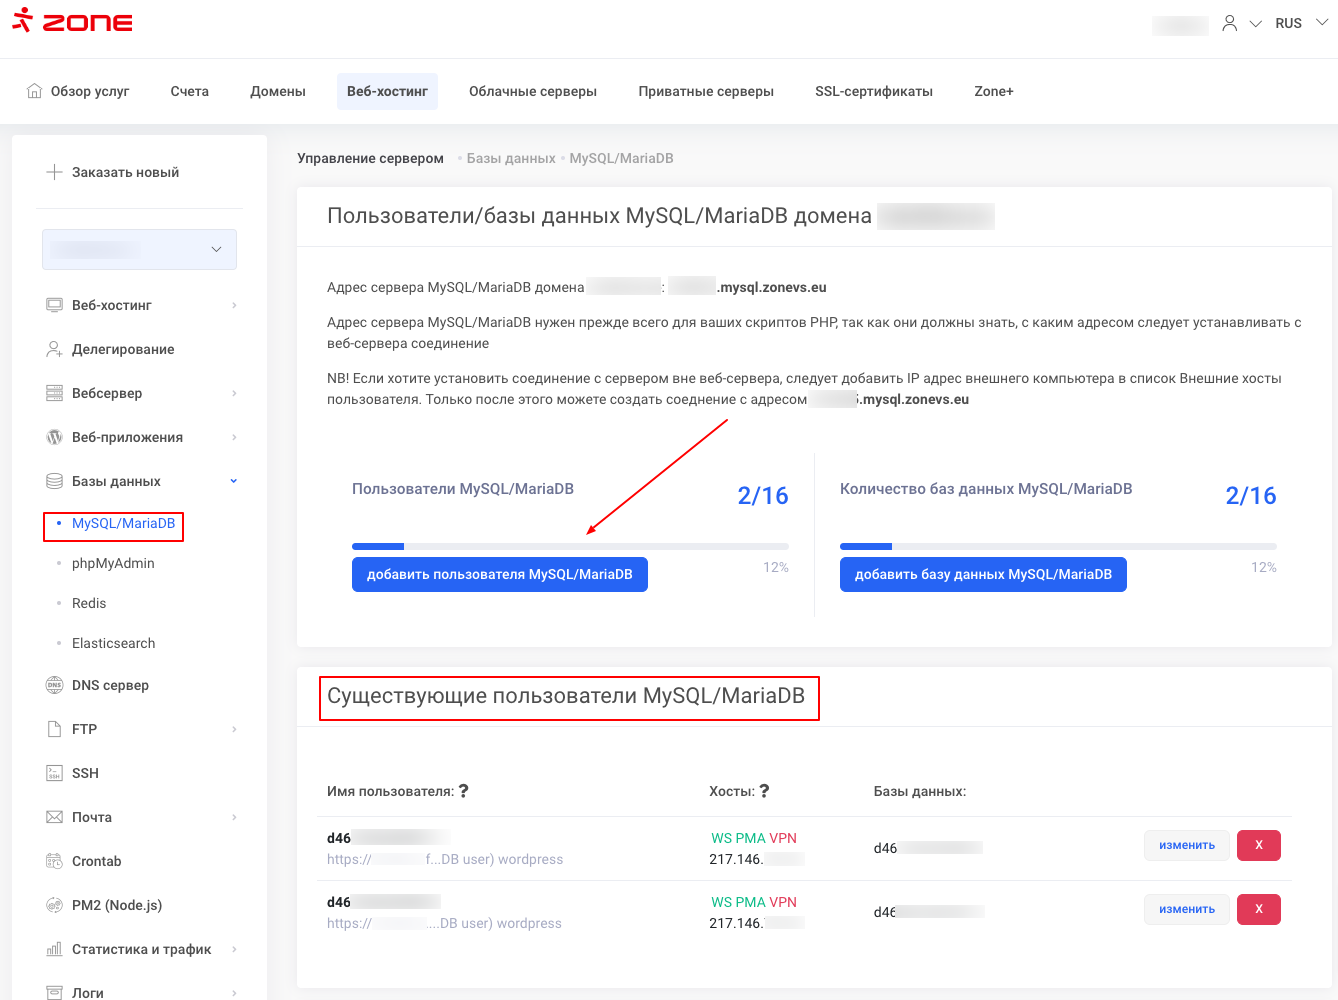1338x1000 pixels.
Task: Click the MySQL users usage progress bar
Action: click(x=570, y=546)
